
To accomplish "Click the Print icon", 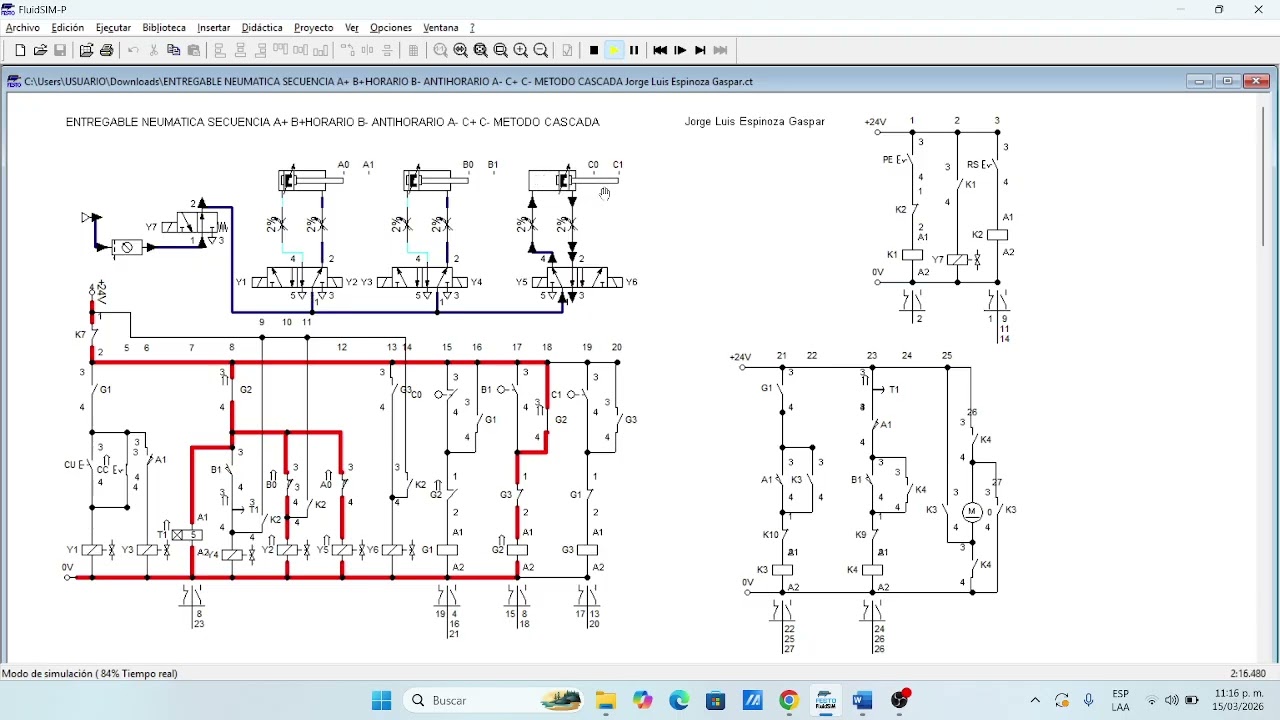I will (x=107, y=50).
